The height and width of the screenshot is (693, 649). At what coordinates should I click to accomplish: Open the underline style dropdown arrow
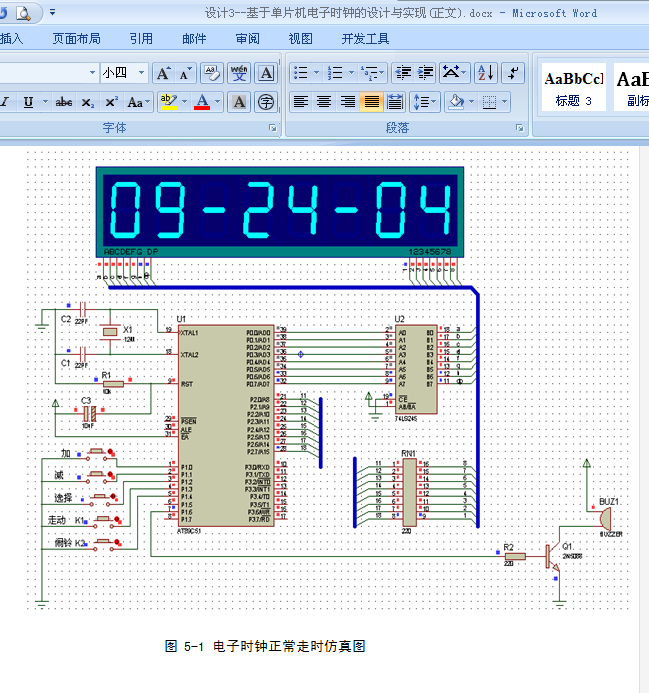tap(45, 103)
